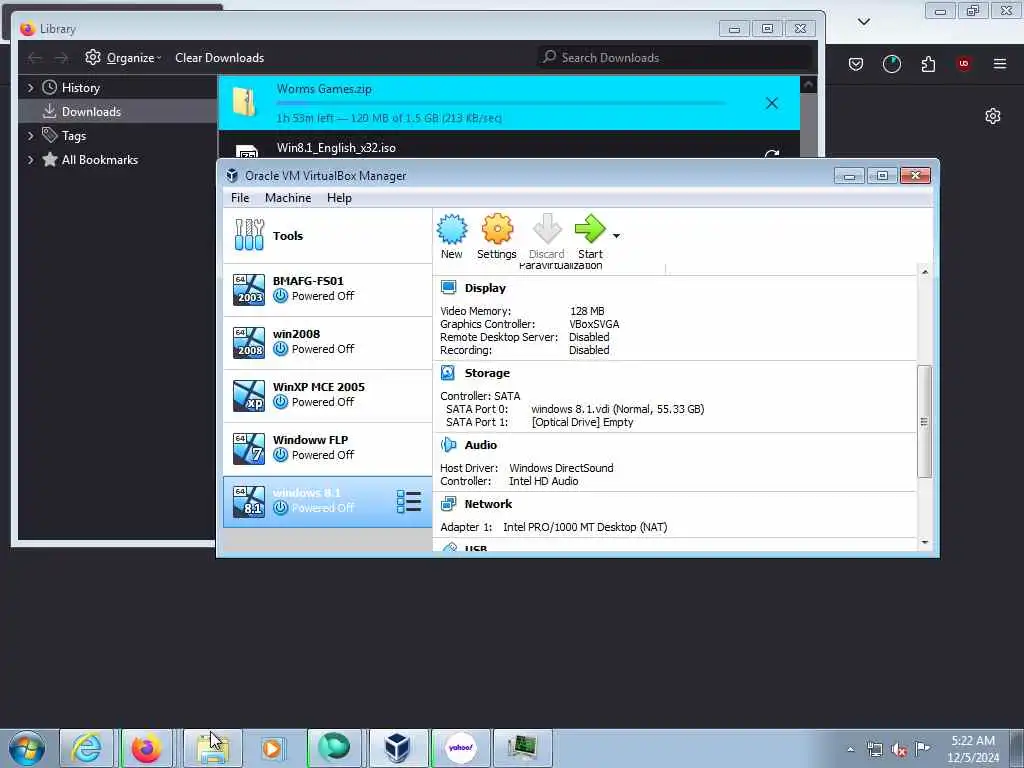Cancel the Worms Games.zip download
Screen dimensions: 1024x768
[x=772, y=103]
